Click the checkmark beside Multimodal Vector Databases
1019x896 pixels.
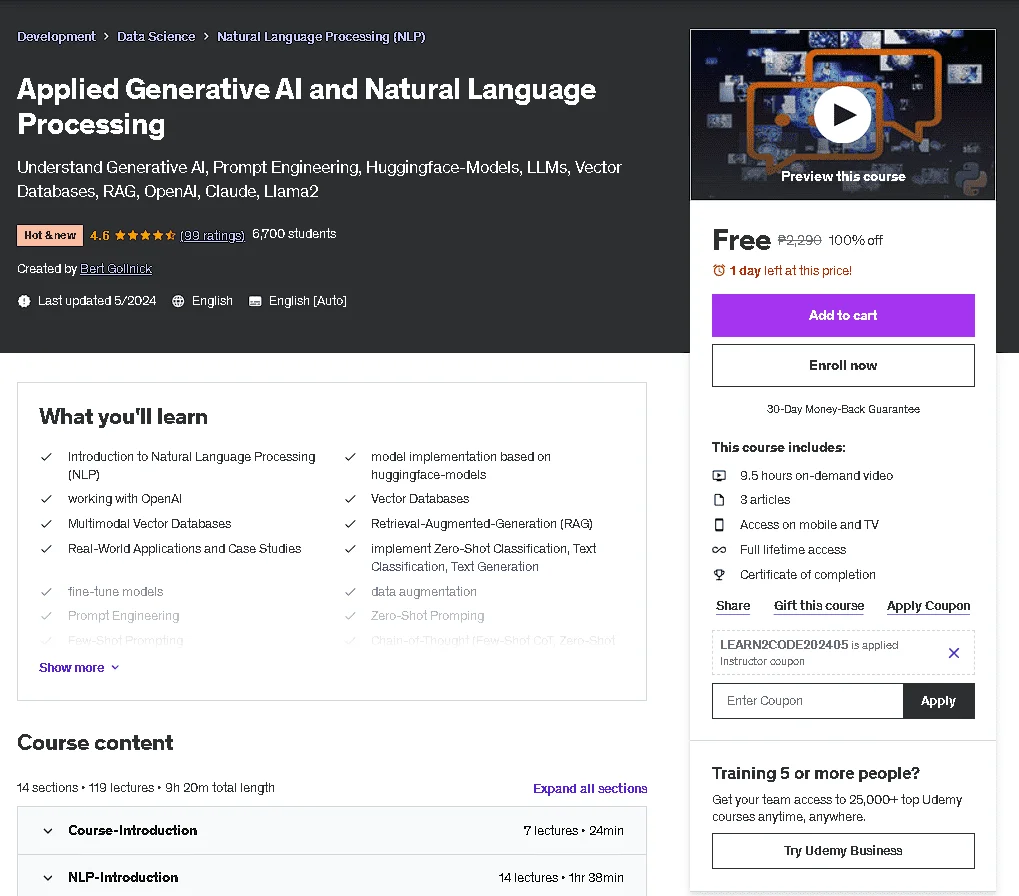point(46,524)
